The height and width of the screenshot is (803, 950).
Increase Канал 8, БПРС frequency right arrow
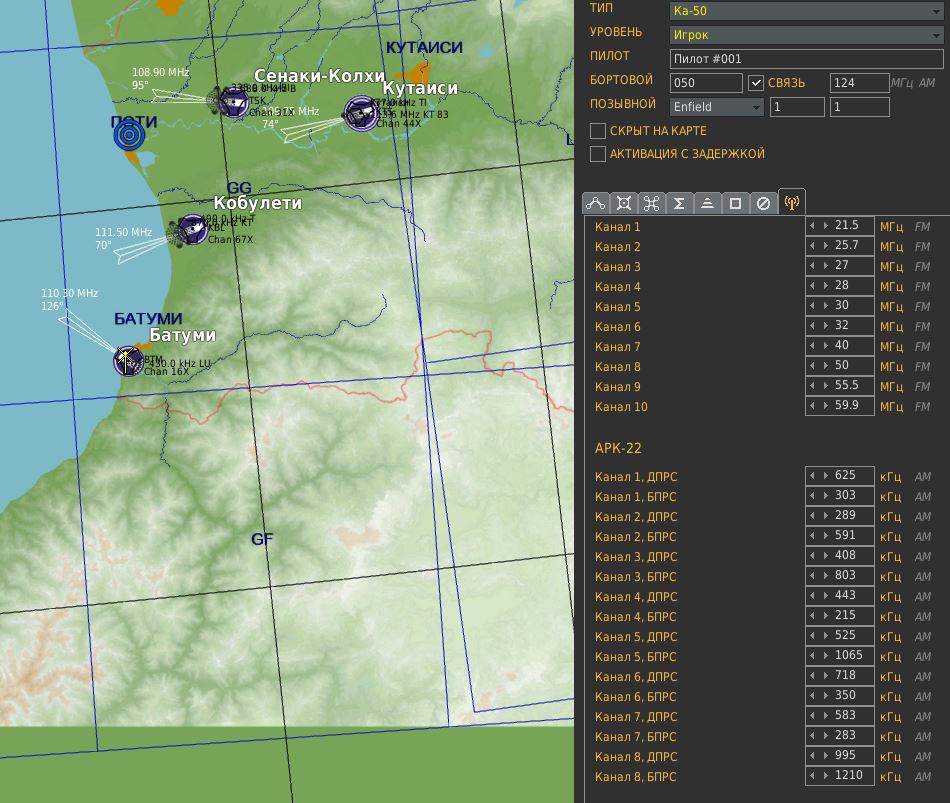825,776
